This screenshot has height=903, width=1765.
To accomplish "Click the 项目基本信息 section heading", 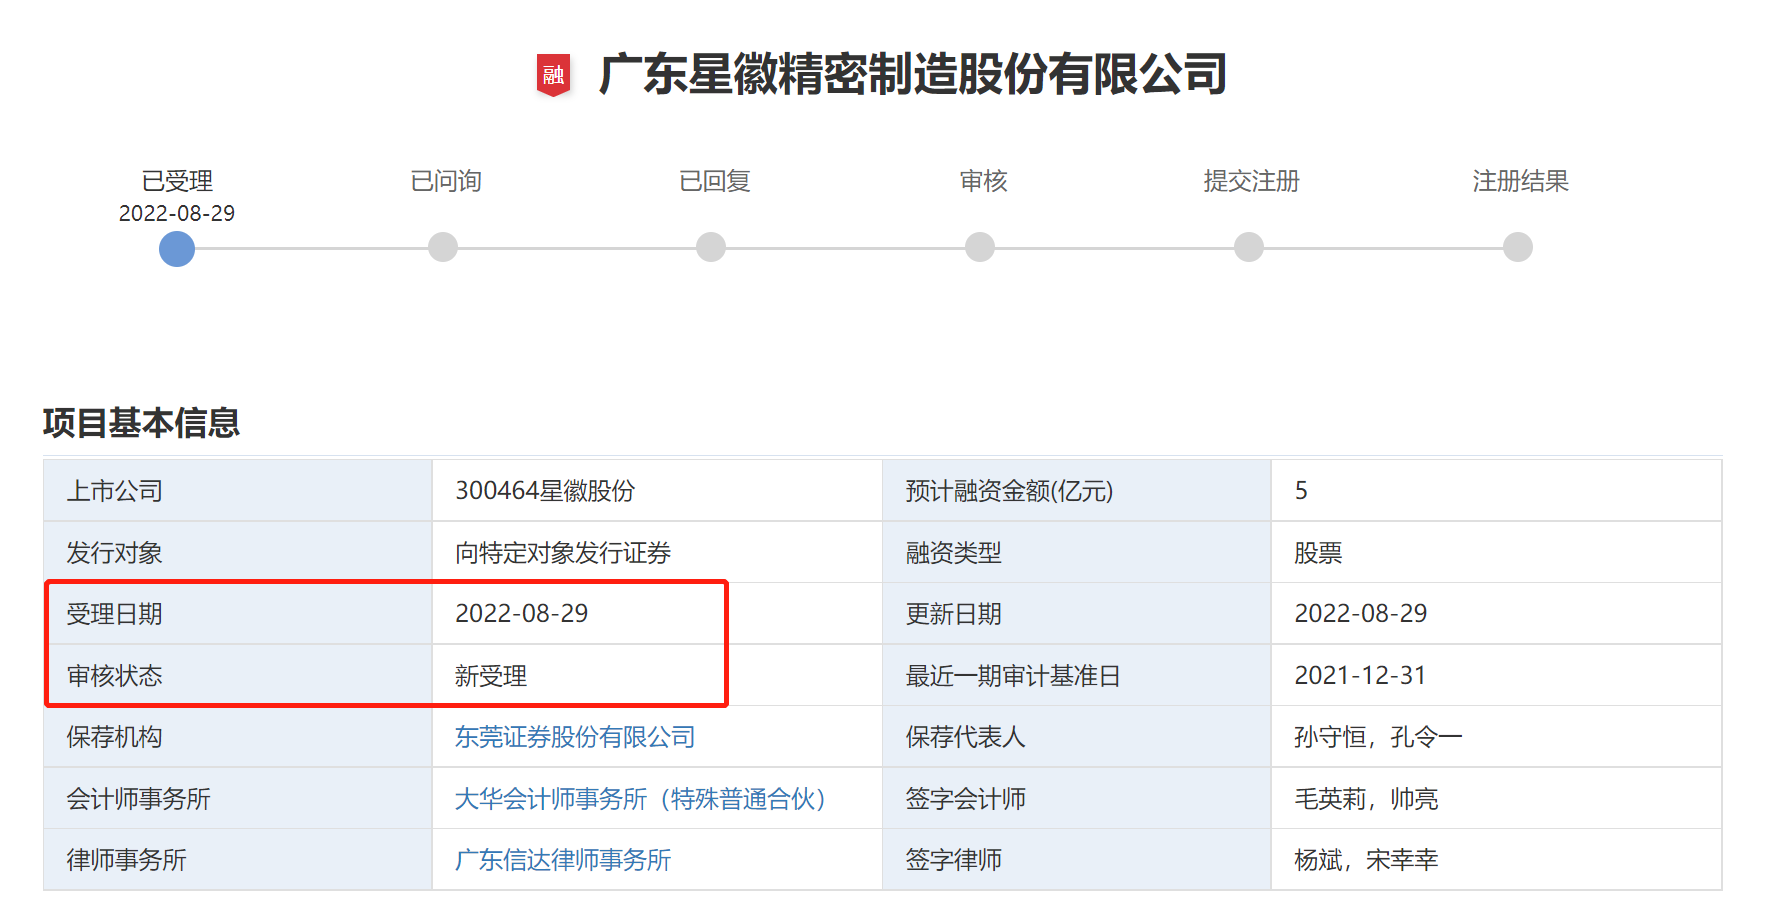I will point(141,423).
